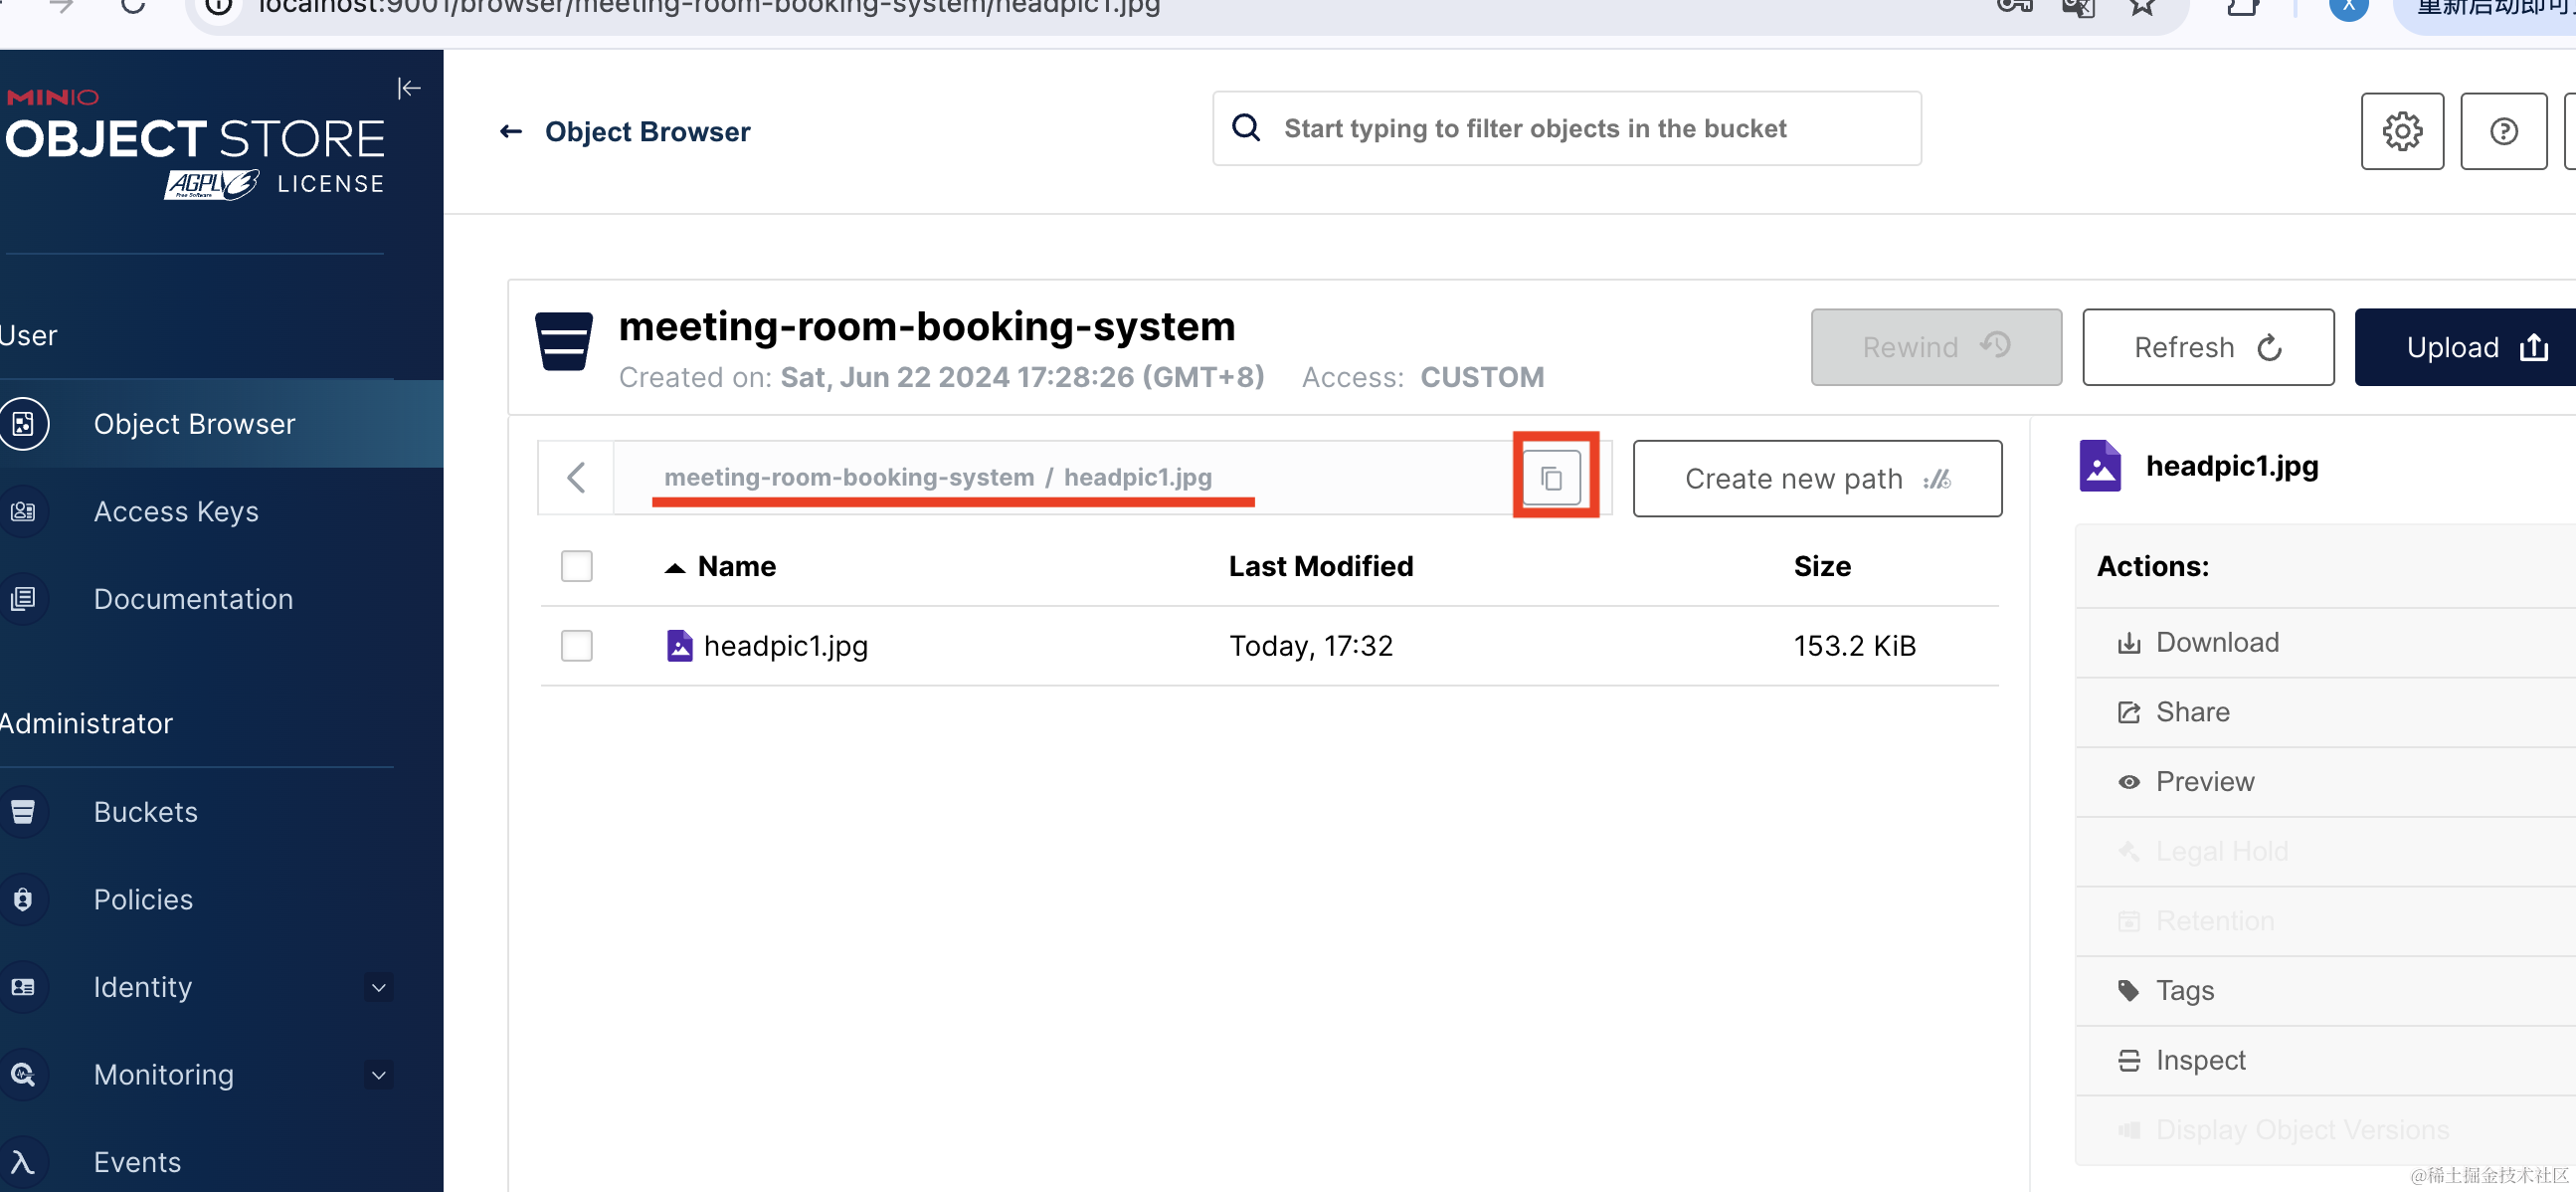Open bucket settings gear icon
The width and height of the screenshot is (2576, 1192).
pyautogui.click(x=2401, y=131)
